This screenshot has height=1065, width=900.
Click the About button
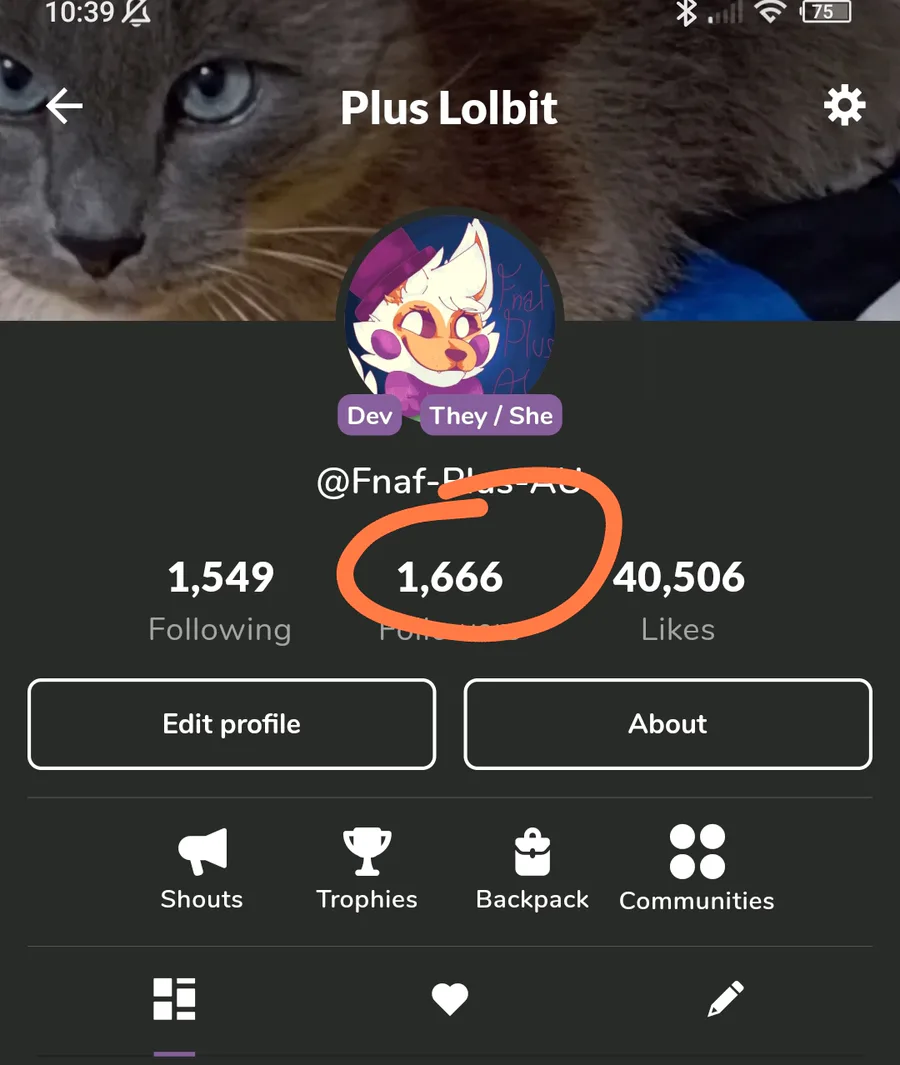click(x=668, y=724)
